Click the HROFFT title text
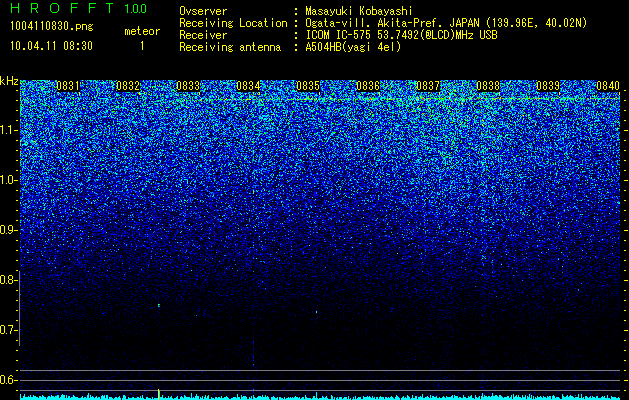This screenshot has width=629, height=400. coord(62,8)
